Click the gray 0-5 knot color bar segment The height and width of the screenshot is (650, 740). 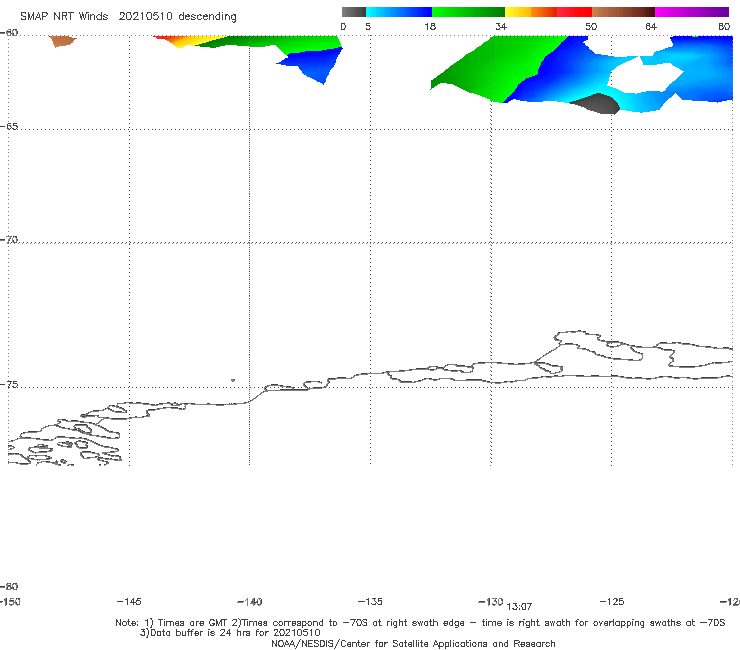pos(353,12)
